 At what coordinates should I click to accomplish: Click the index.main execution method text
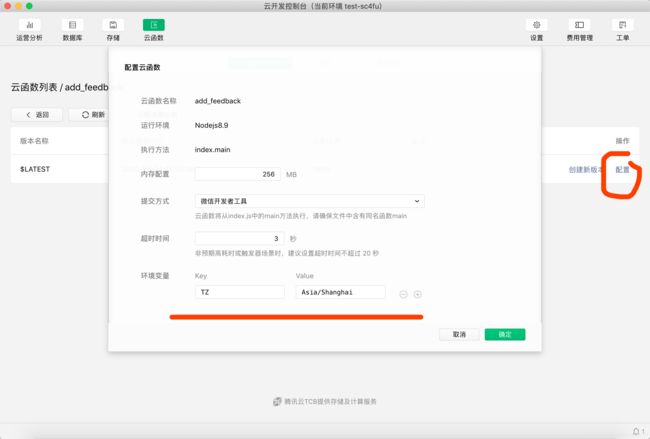point(212,150)
